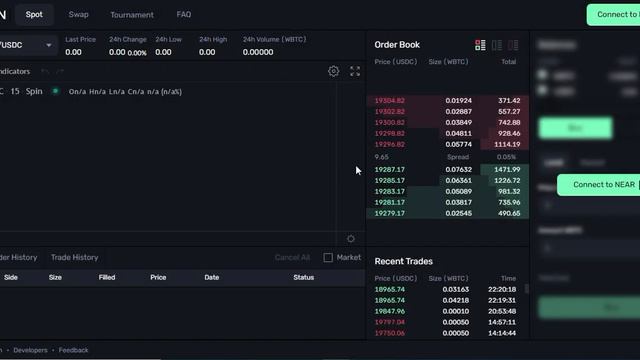640x360 pixels.
Task: Open the chart settings gear icon
Action: click(x=333, y=71)
